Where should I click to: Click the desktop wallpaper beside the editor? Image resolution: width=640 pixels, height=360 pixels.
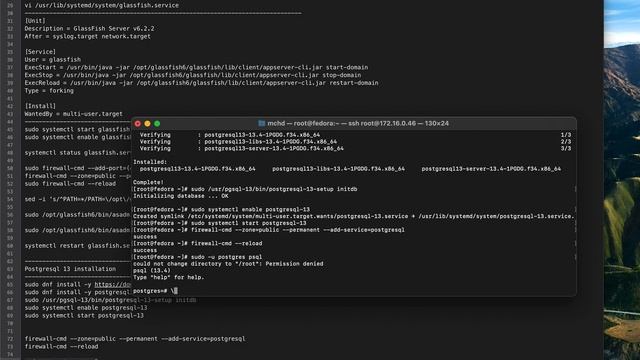click(622, 180)
